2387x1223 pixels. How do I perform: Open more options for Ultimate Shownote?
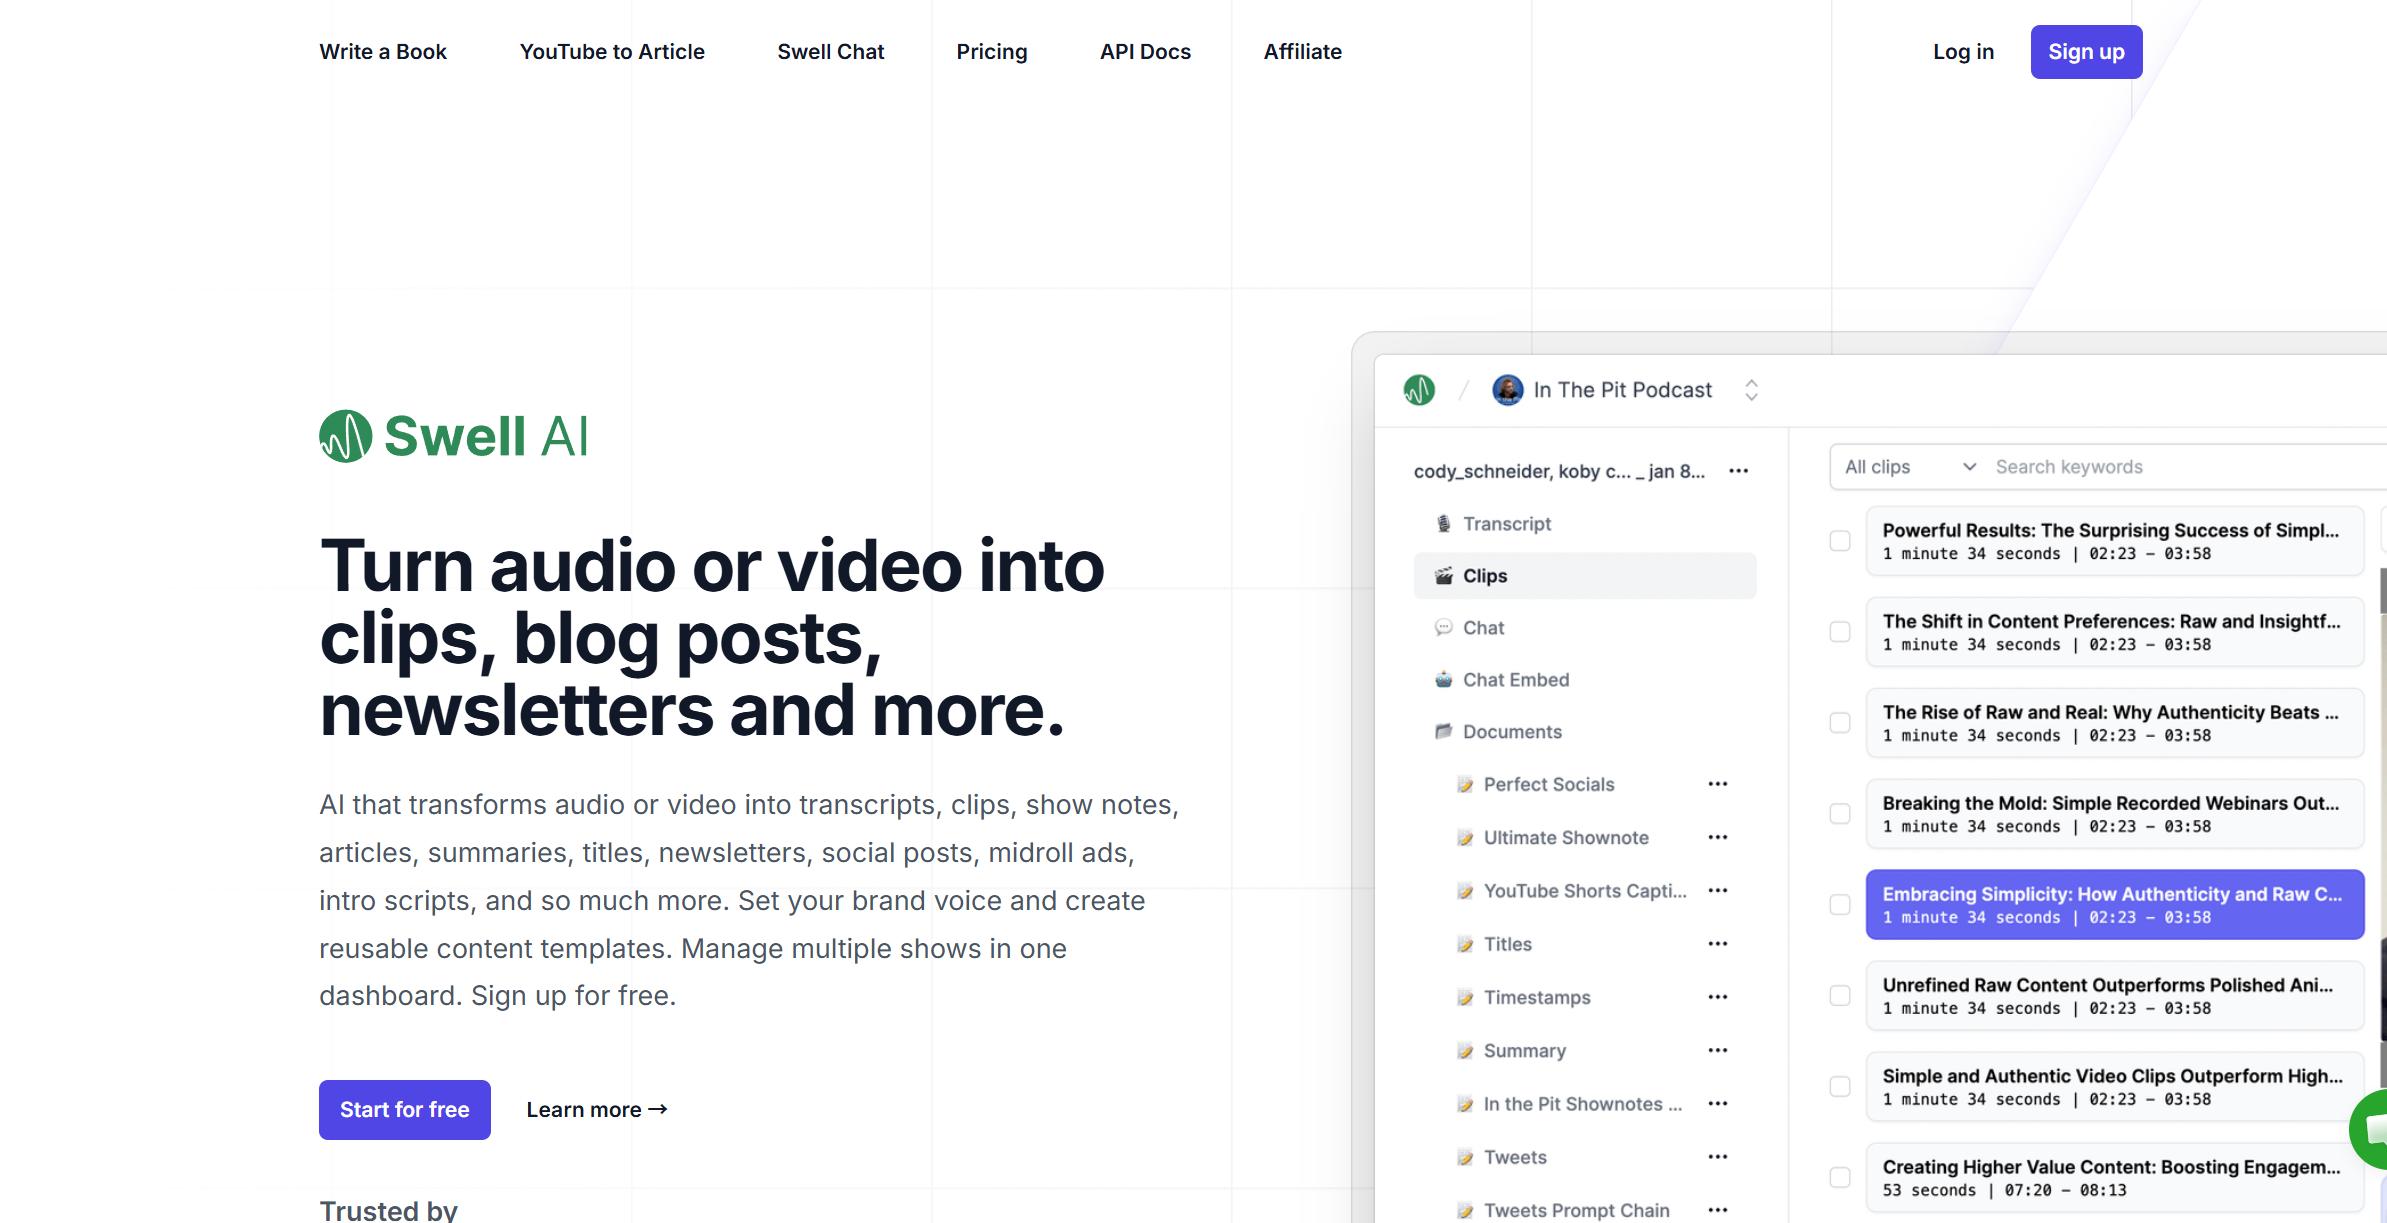(x=1718, y=837)
